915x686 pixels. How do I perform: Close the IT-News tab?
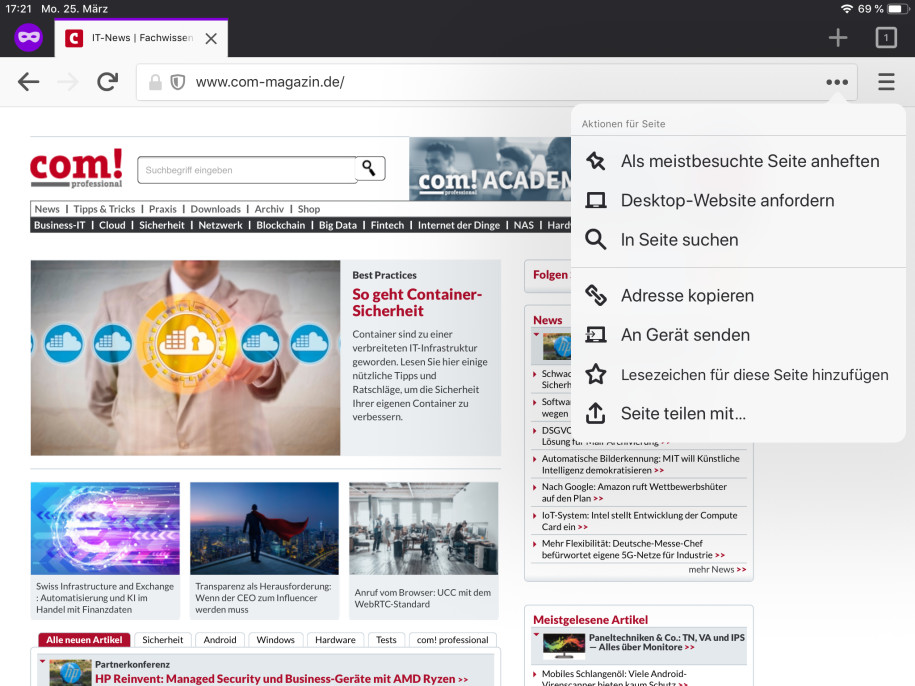click(x=211, y=38)
